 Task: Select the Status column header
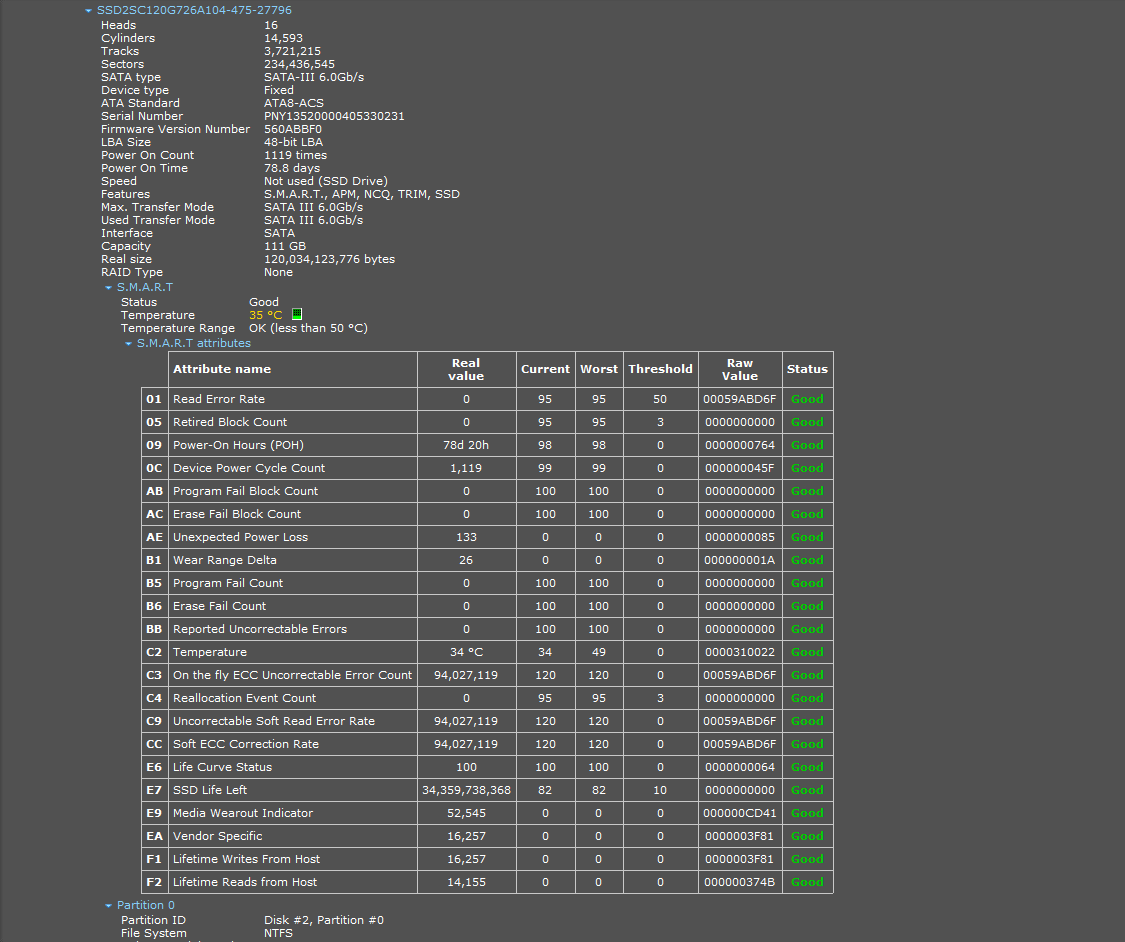tap(807, 369)
